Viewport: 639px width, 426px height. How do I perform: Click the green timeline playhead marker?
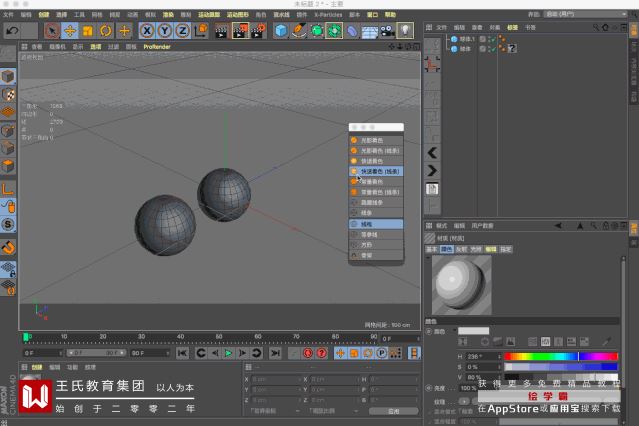[26, 337]
